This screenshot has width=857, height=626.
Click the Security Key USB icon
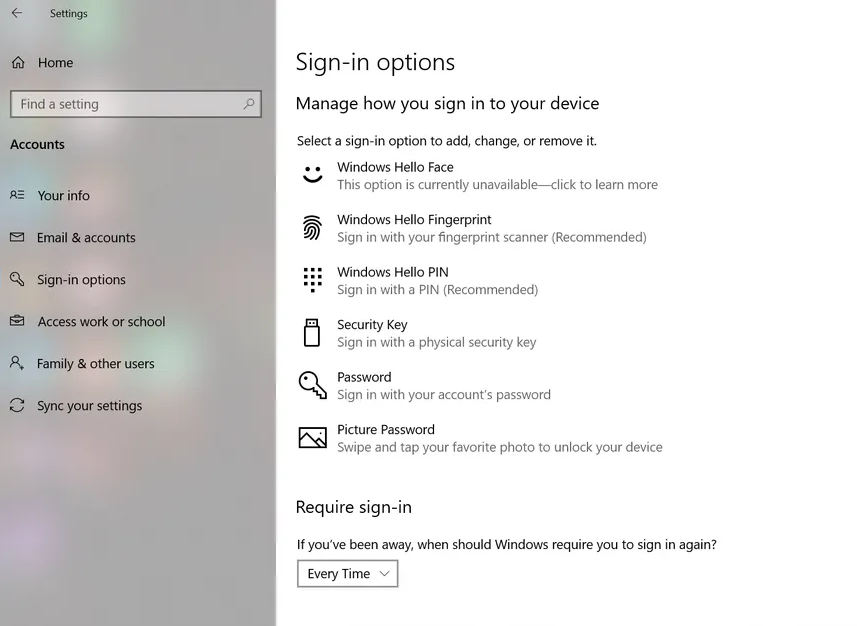click(312, 332)
